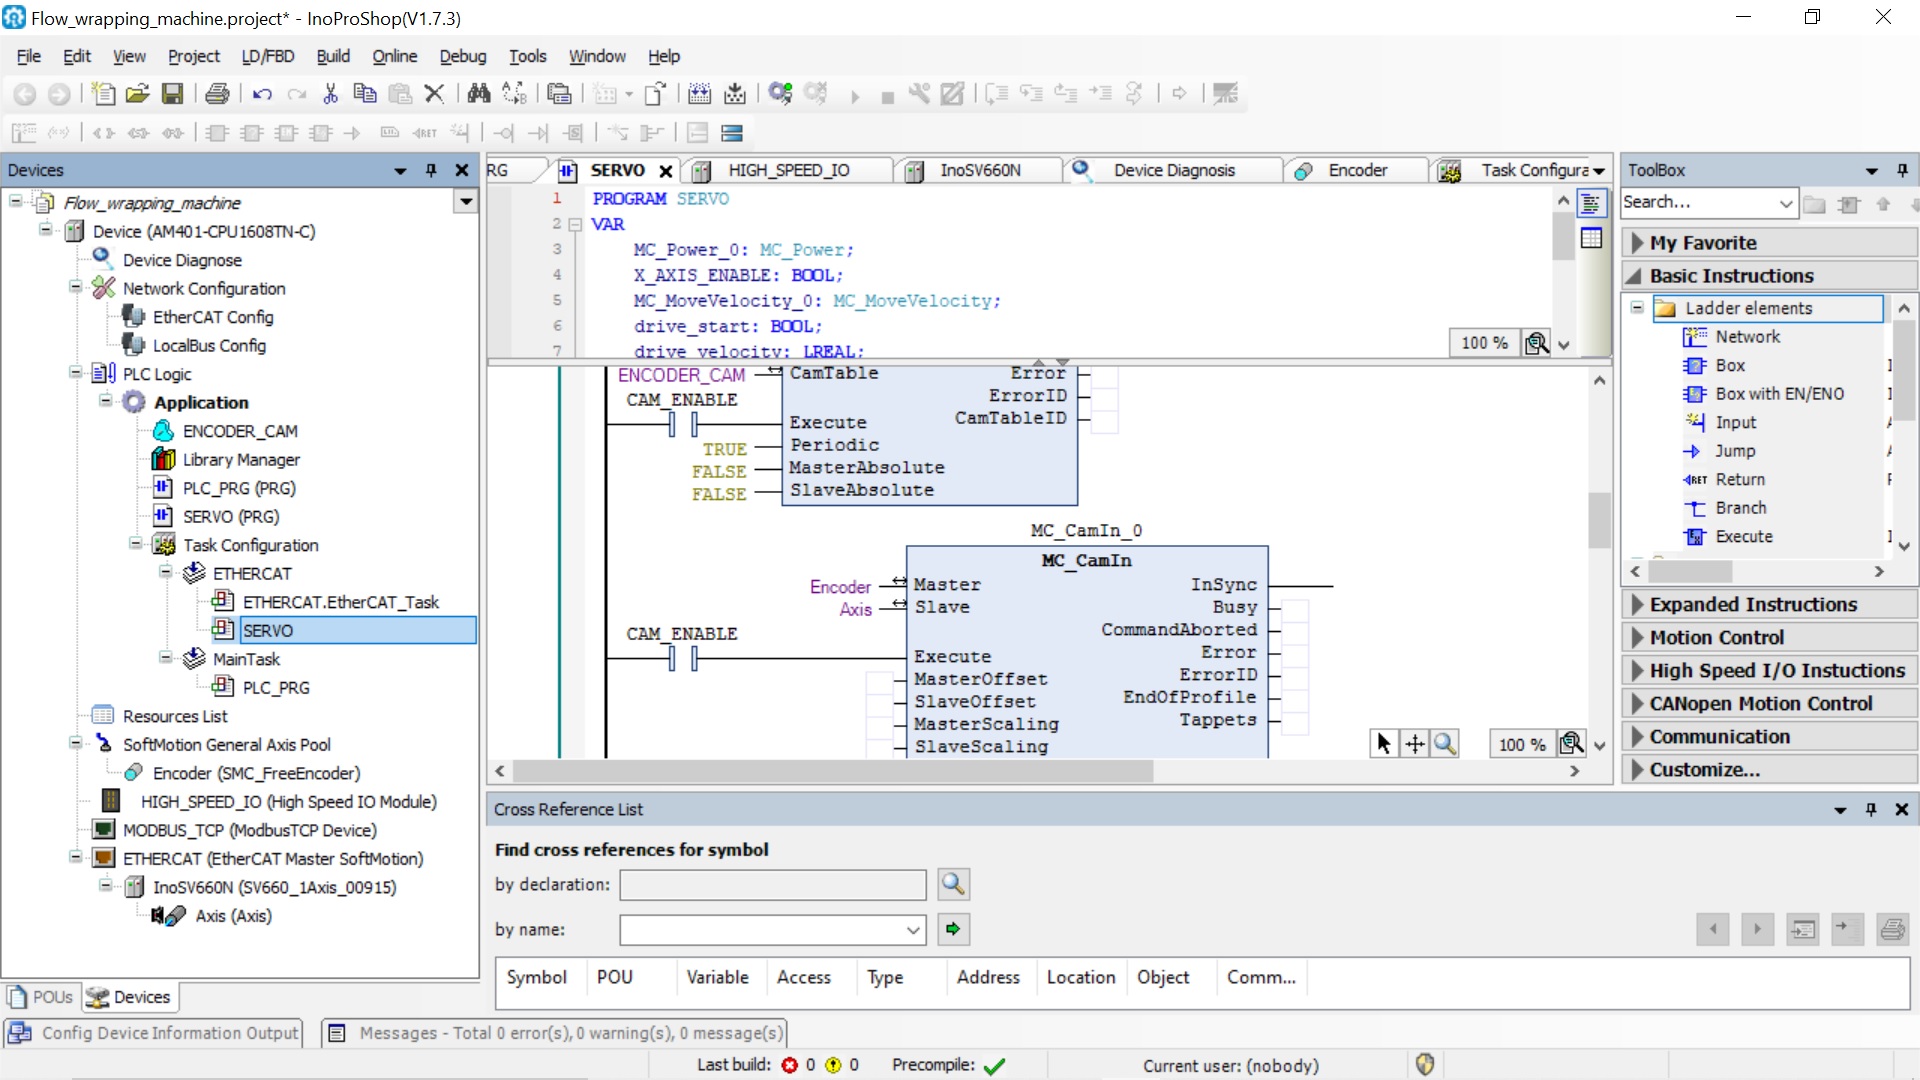Image resolution: width=1920 pixels, height=1080 pixels.
Task: Click the Undo toolbar icon
Action: point(262,94)
